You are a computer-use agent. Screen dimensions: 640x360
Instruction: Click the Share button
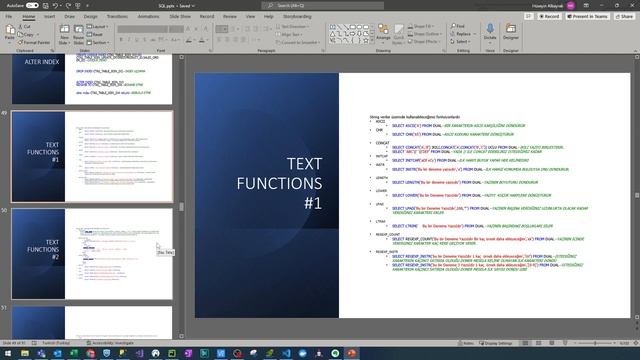coord(624,16)
